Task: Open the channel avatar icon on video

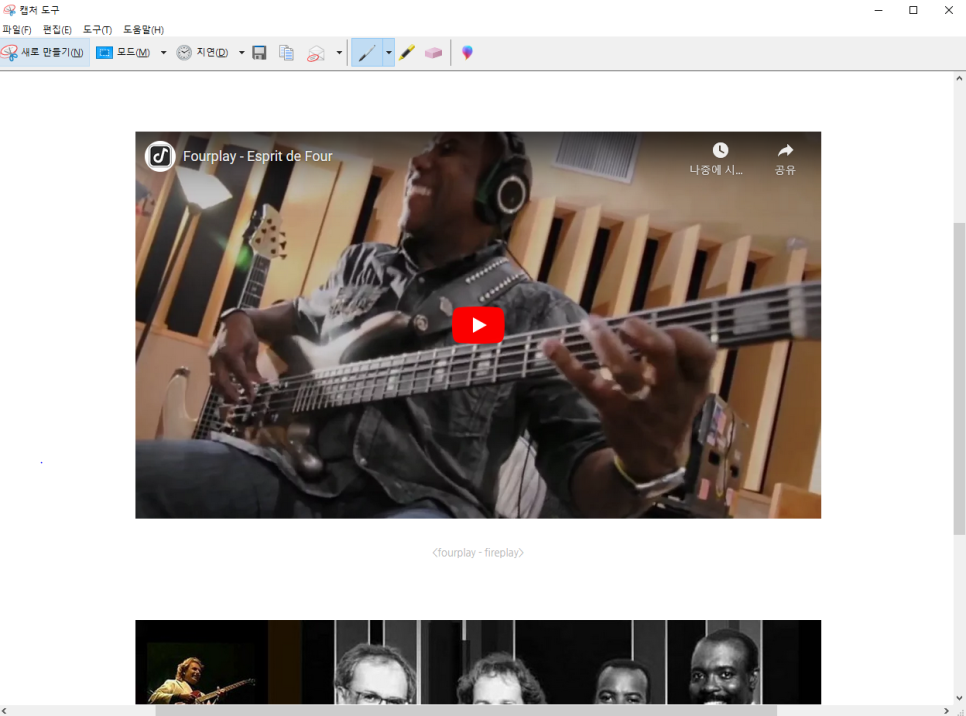Action: pos(160,156)
